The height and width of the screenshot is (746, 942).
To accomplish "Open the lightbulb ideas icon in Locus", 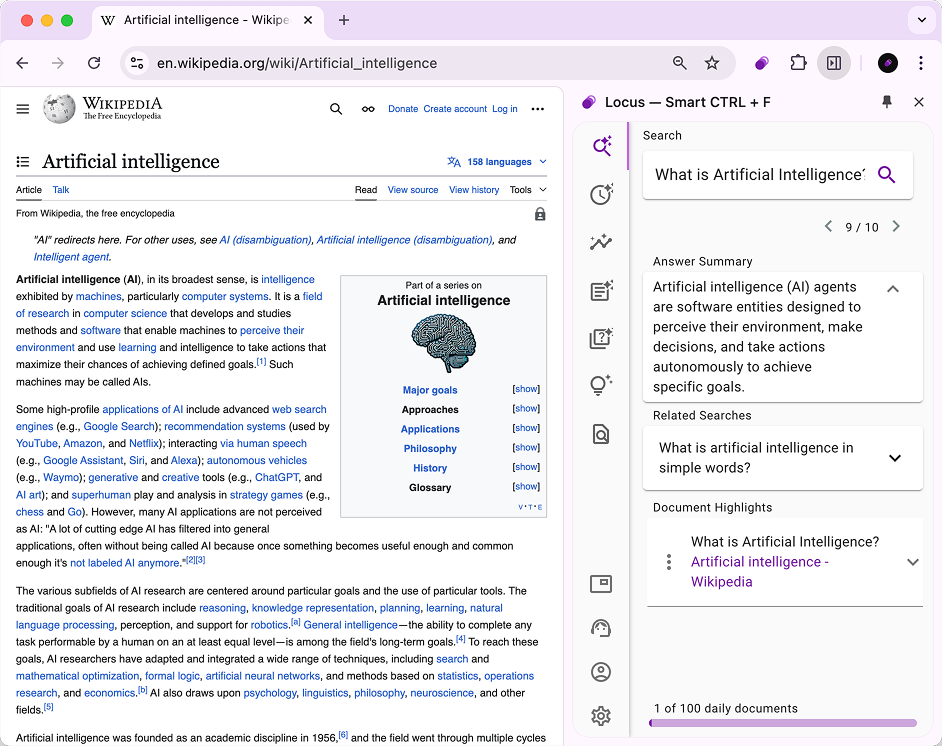I will click(x=601, y=386).
